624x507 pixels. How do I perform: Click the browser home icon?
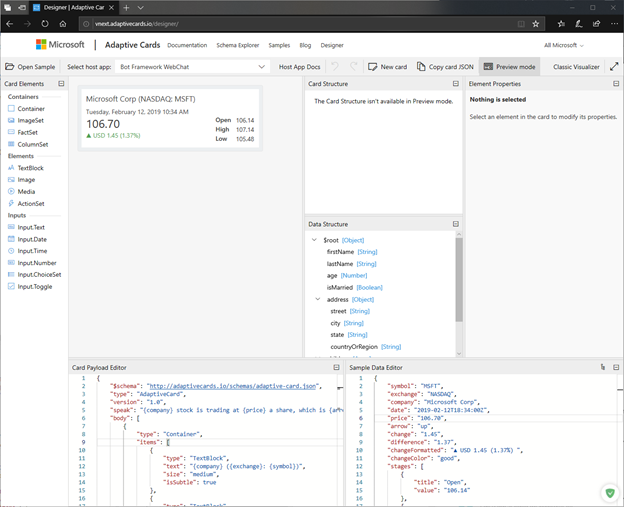[63, 24]
